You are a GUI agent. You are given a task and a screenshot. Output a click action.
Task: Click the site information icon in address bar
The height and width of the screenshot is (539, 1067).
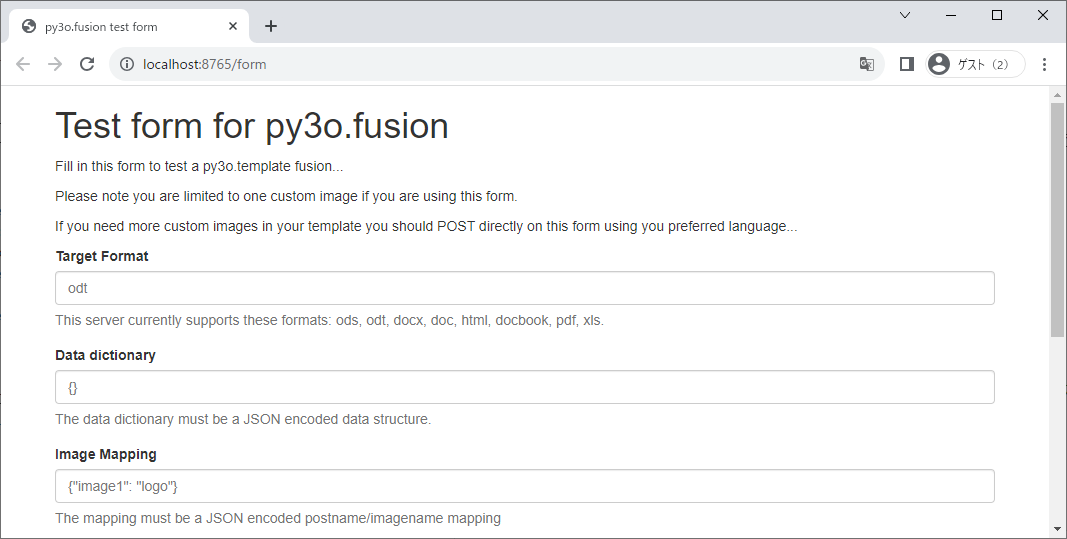click(127, 64)
